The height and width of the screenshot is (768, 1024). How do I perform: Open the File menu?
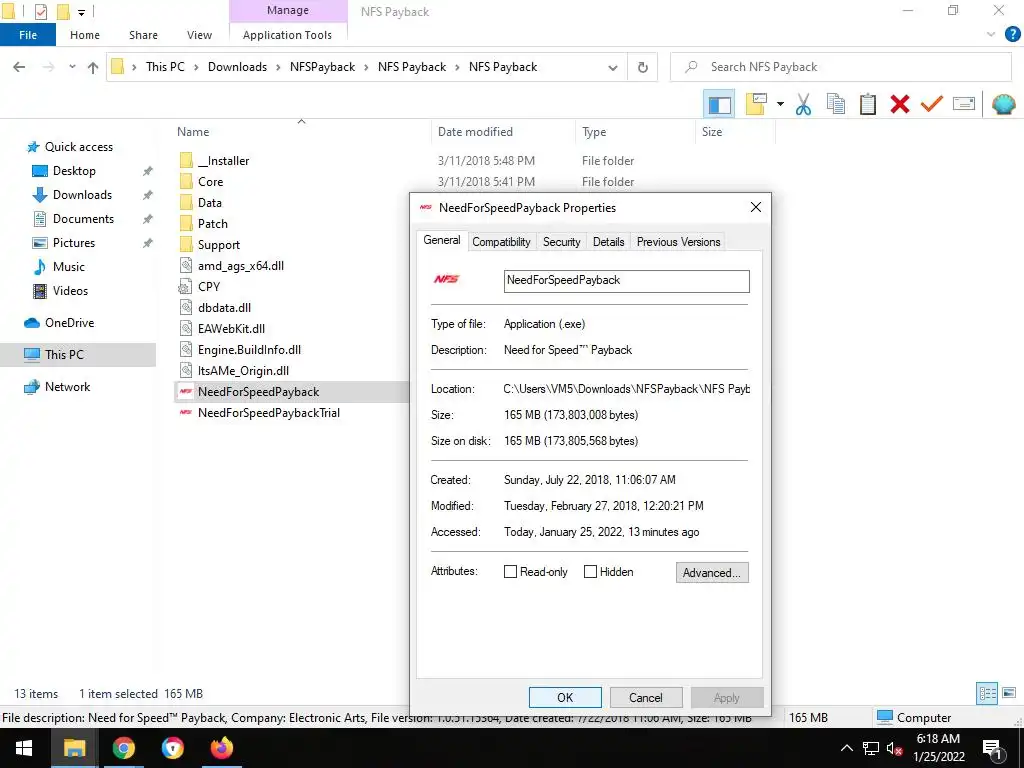pyautogui.click(x=28, y=35)
